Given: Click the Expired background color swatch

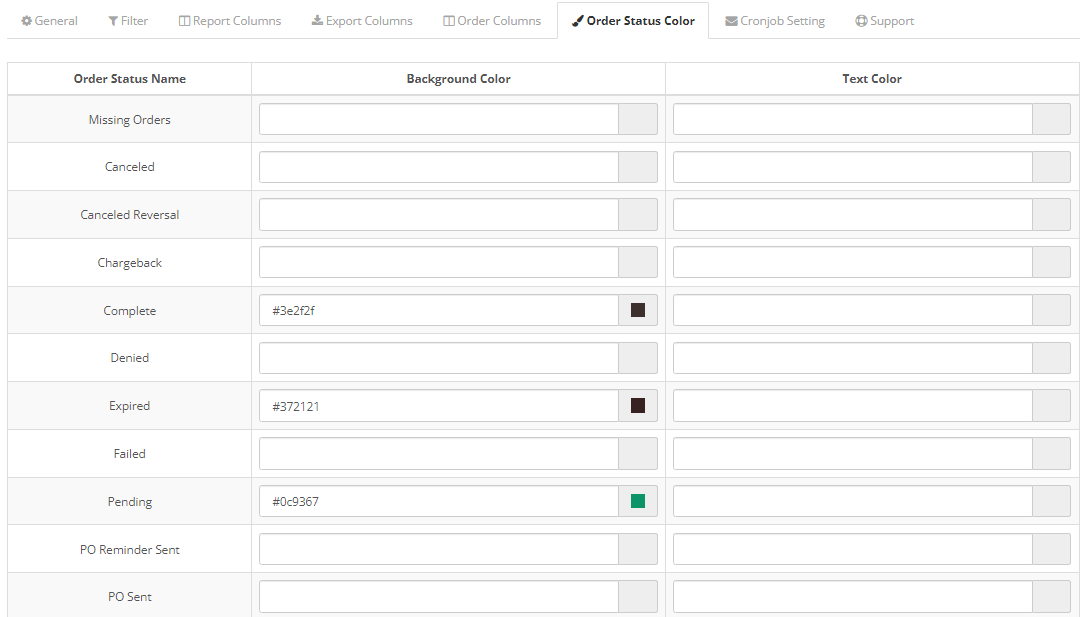Looking at the screenshot, I should tap(638, 406).
